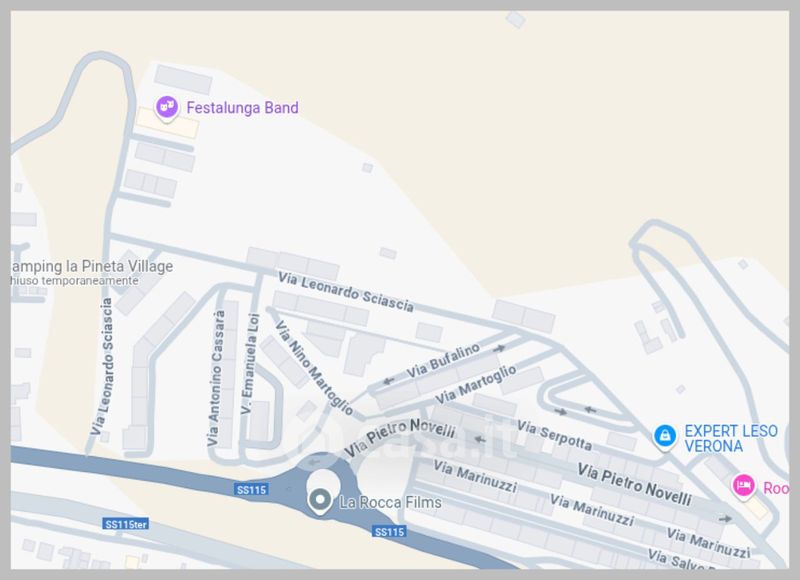Click the SS115 shield below La Rocca Films
This screenshot has width=800, height=580.
389,532
